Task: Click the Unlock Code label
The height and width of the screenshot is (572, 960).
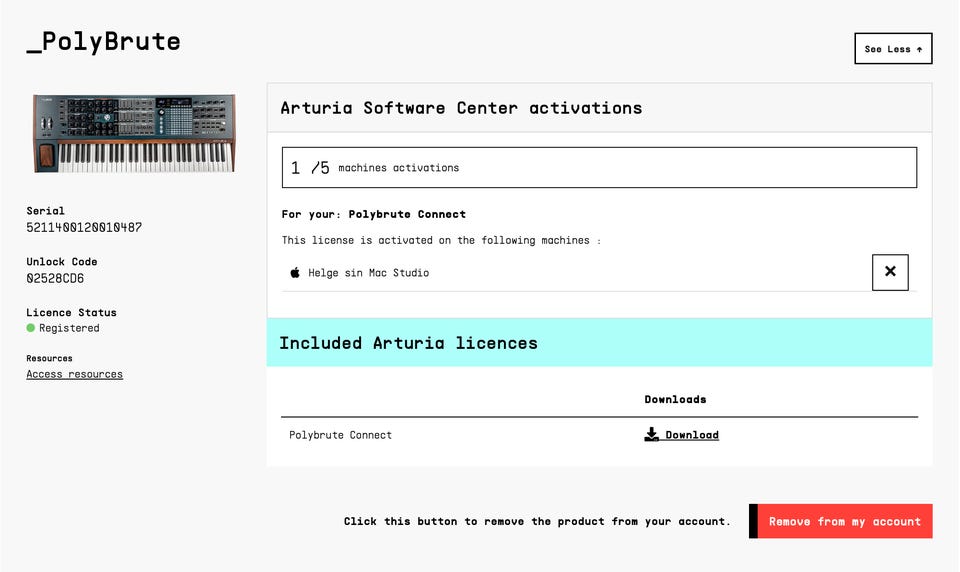Action: click(61, 262)
